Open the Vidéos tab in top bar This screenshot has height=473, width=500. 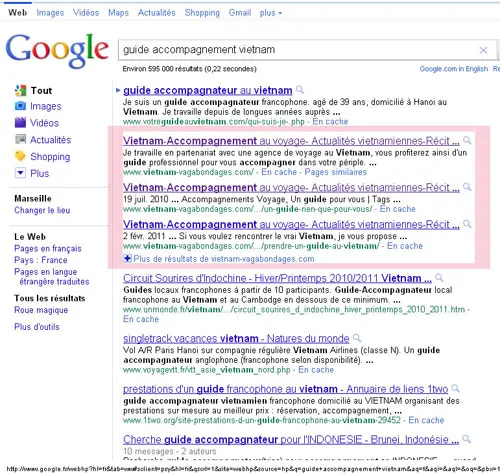coord(86,13)
